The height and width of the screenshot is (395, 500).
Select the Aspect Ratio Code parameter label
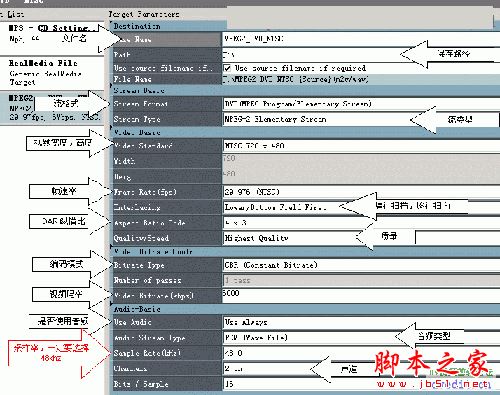pos(167,223)
